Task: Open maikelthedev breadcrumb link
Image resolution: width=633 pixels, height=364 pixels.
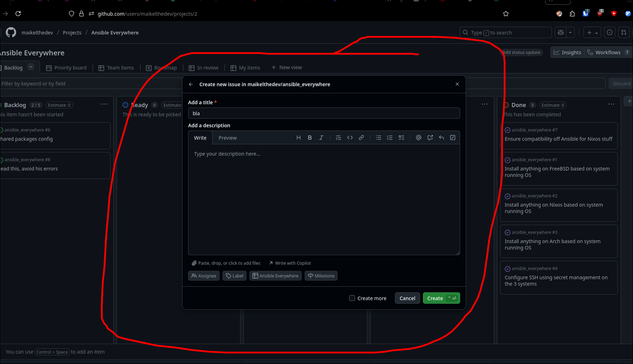Action: pyautogui.click(x=37, y=33)
